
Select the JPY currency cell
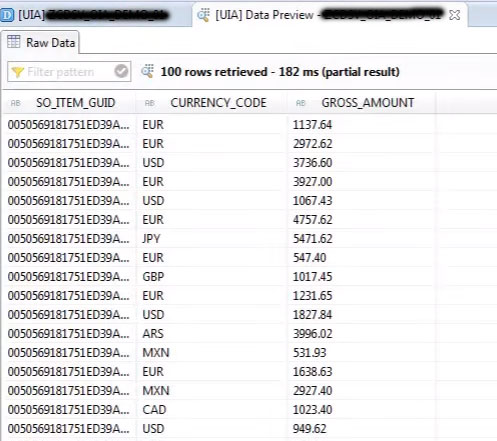(211, 239)
